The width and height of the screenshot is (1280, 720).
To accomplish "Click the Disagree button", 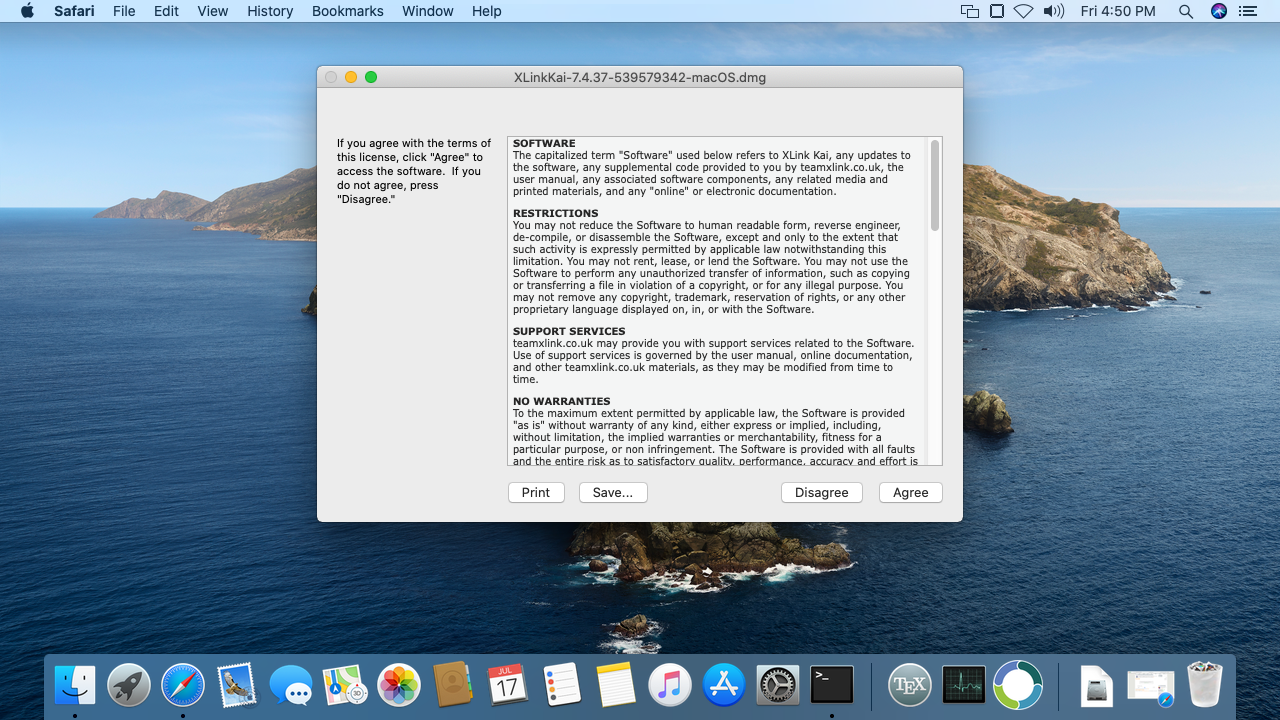I will tap(821, 492).
